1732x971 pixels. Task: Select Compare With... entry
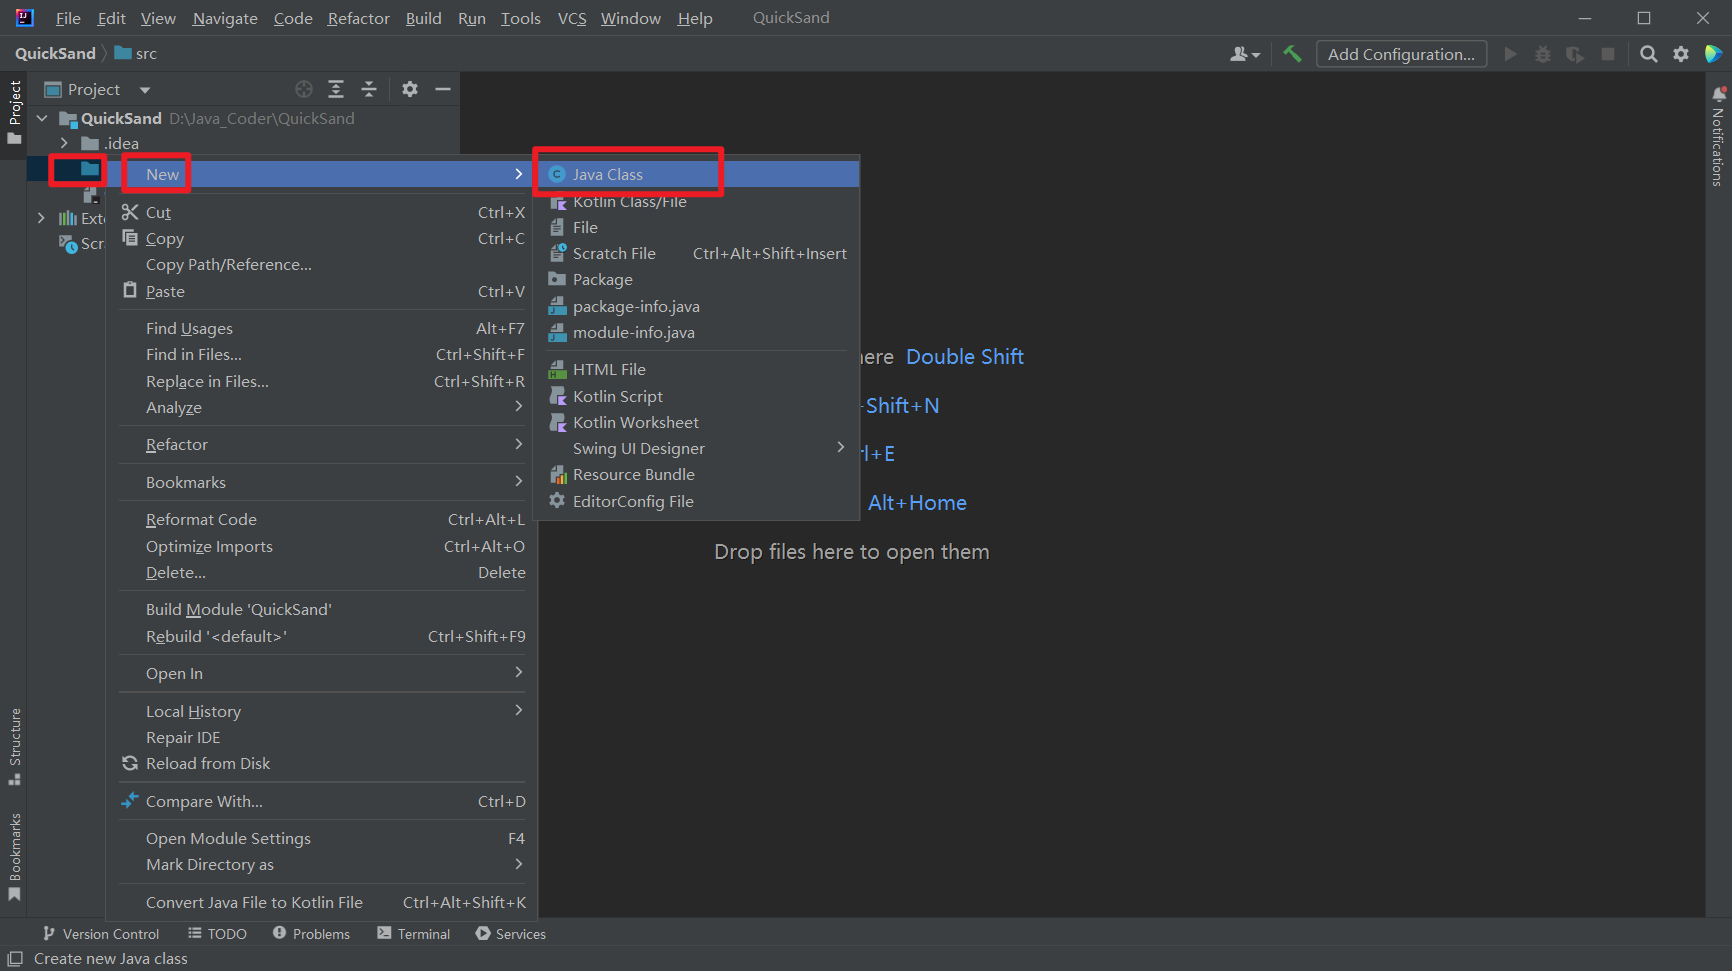tap(322, 801)
